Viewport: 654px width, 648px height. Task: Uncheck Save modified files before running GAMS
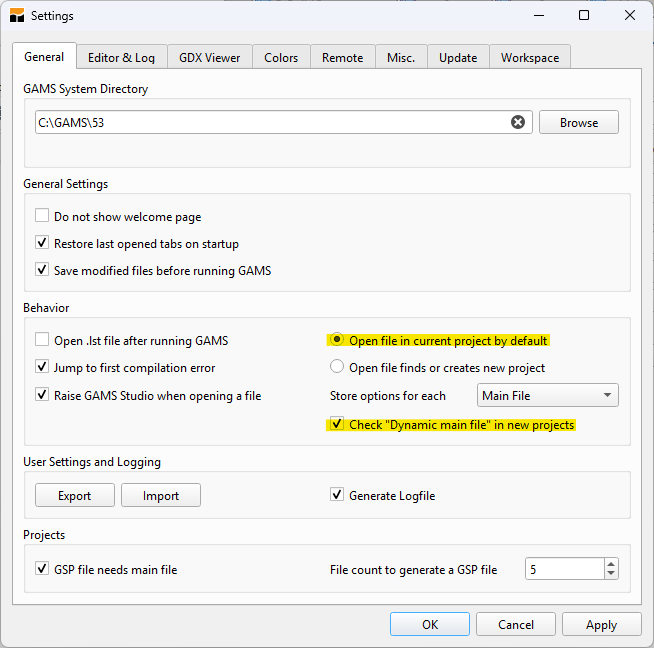tap(42, 270)
